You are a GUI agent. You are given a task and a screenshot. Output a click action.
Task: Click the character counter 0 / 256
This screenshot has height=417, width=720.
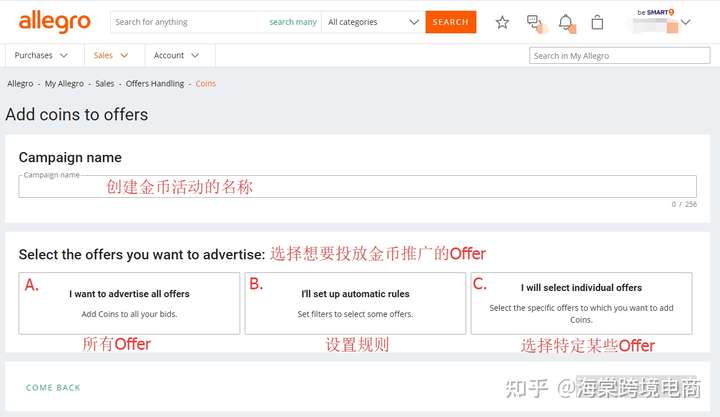(684, 204)
